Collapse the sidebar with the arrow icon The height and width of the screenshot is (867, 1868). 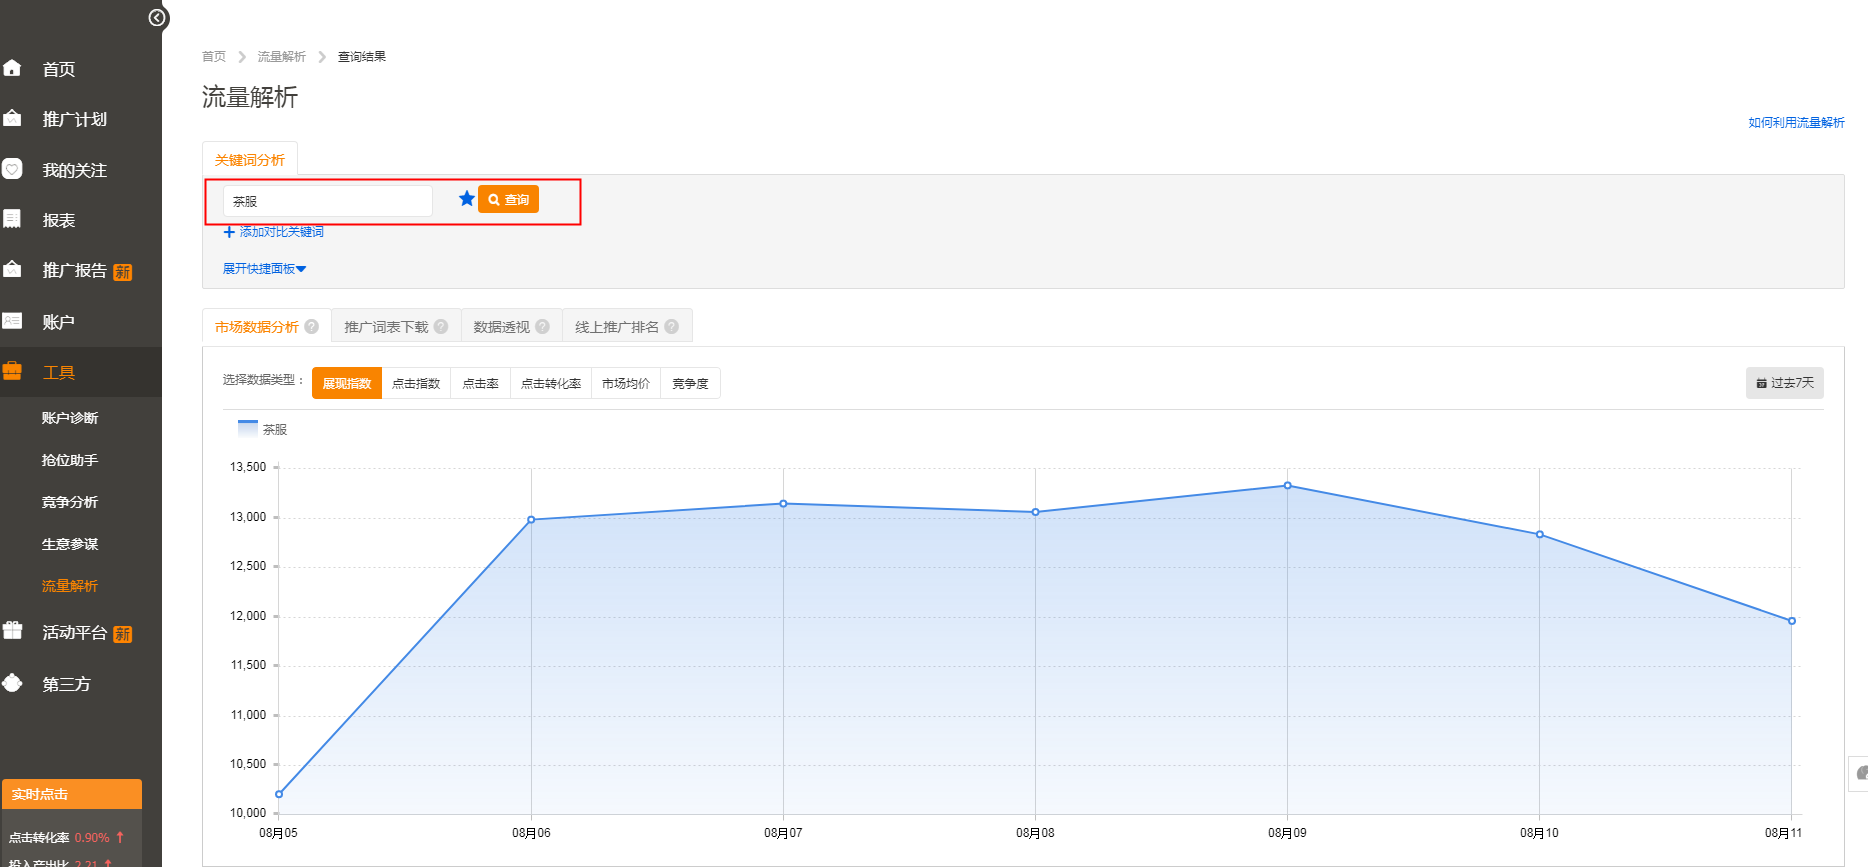point(156,18)
